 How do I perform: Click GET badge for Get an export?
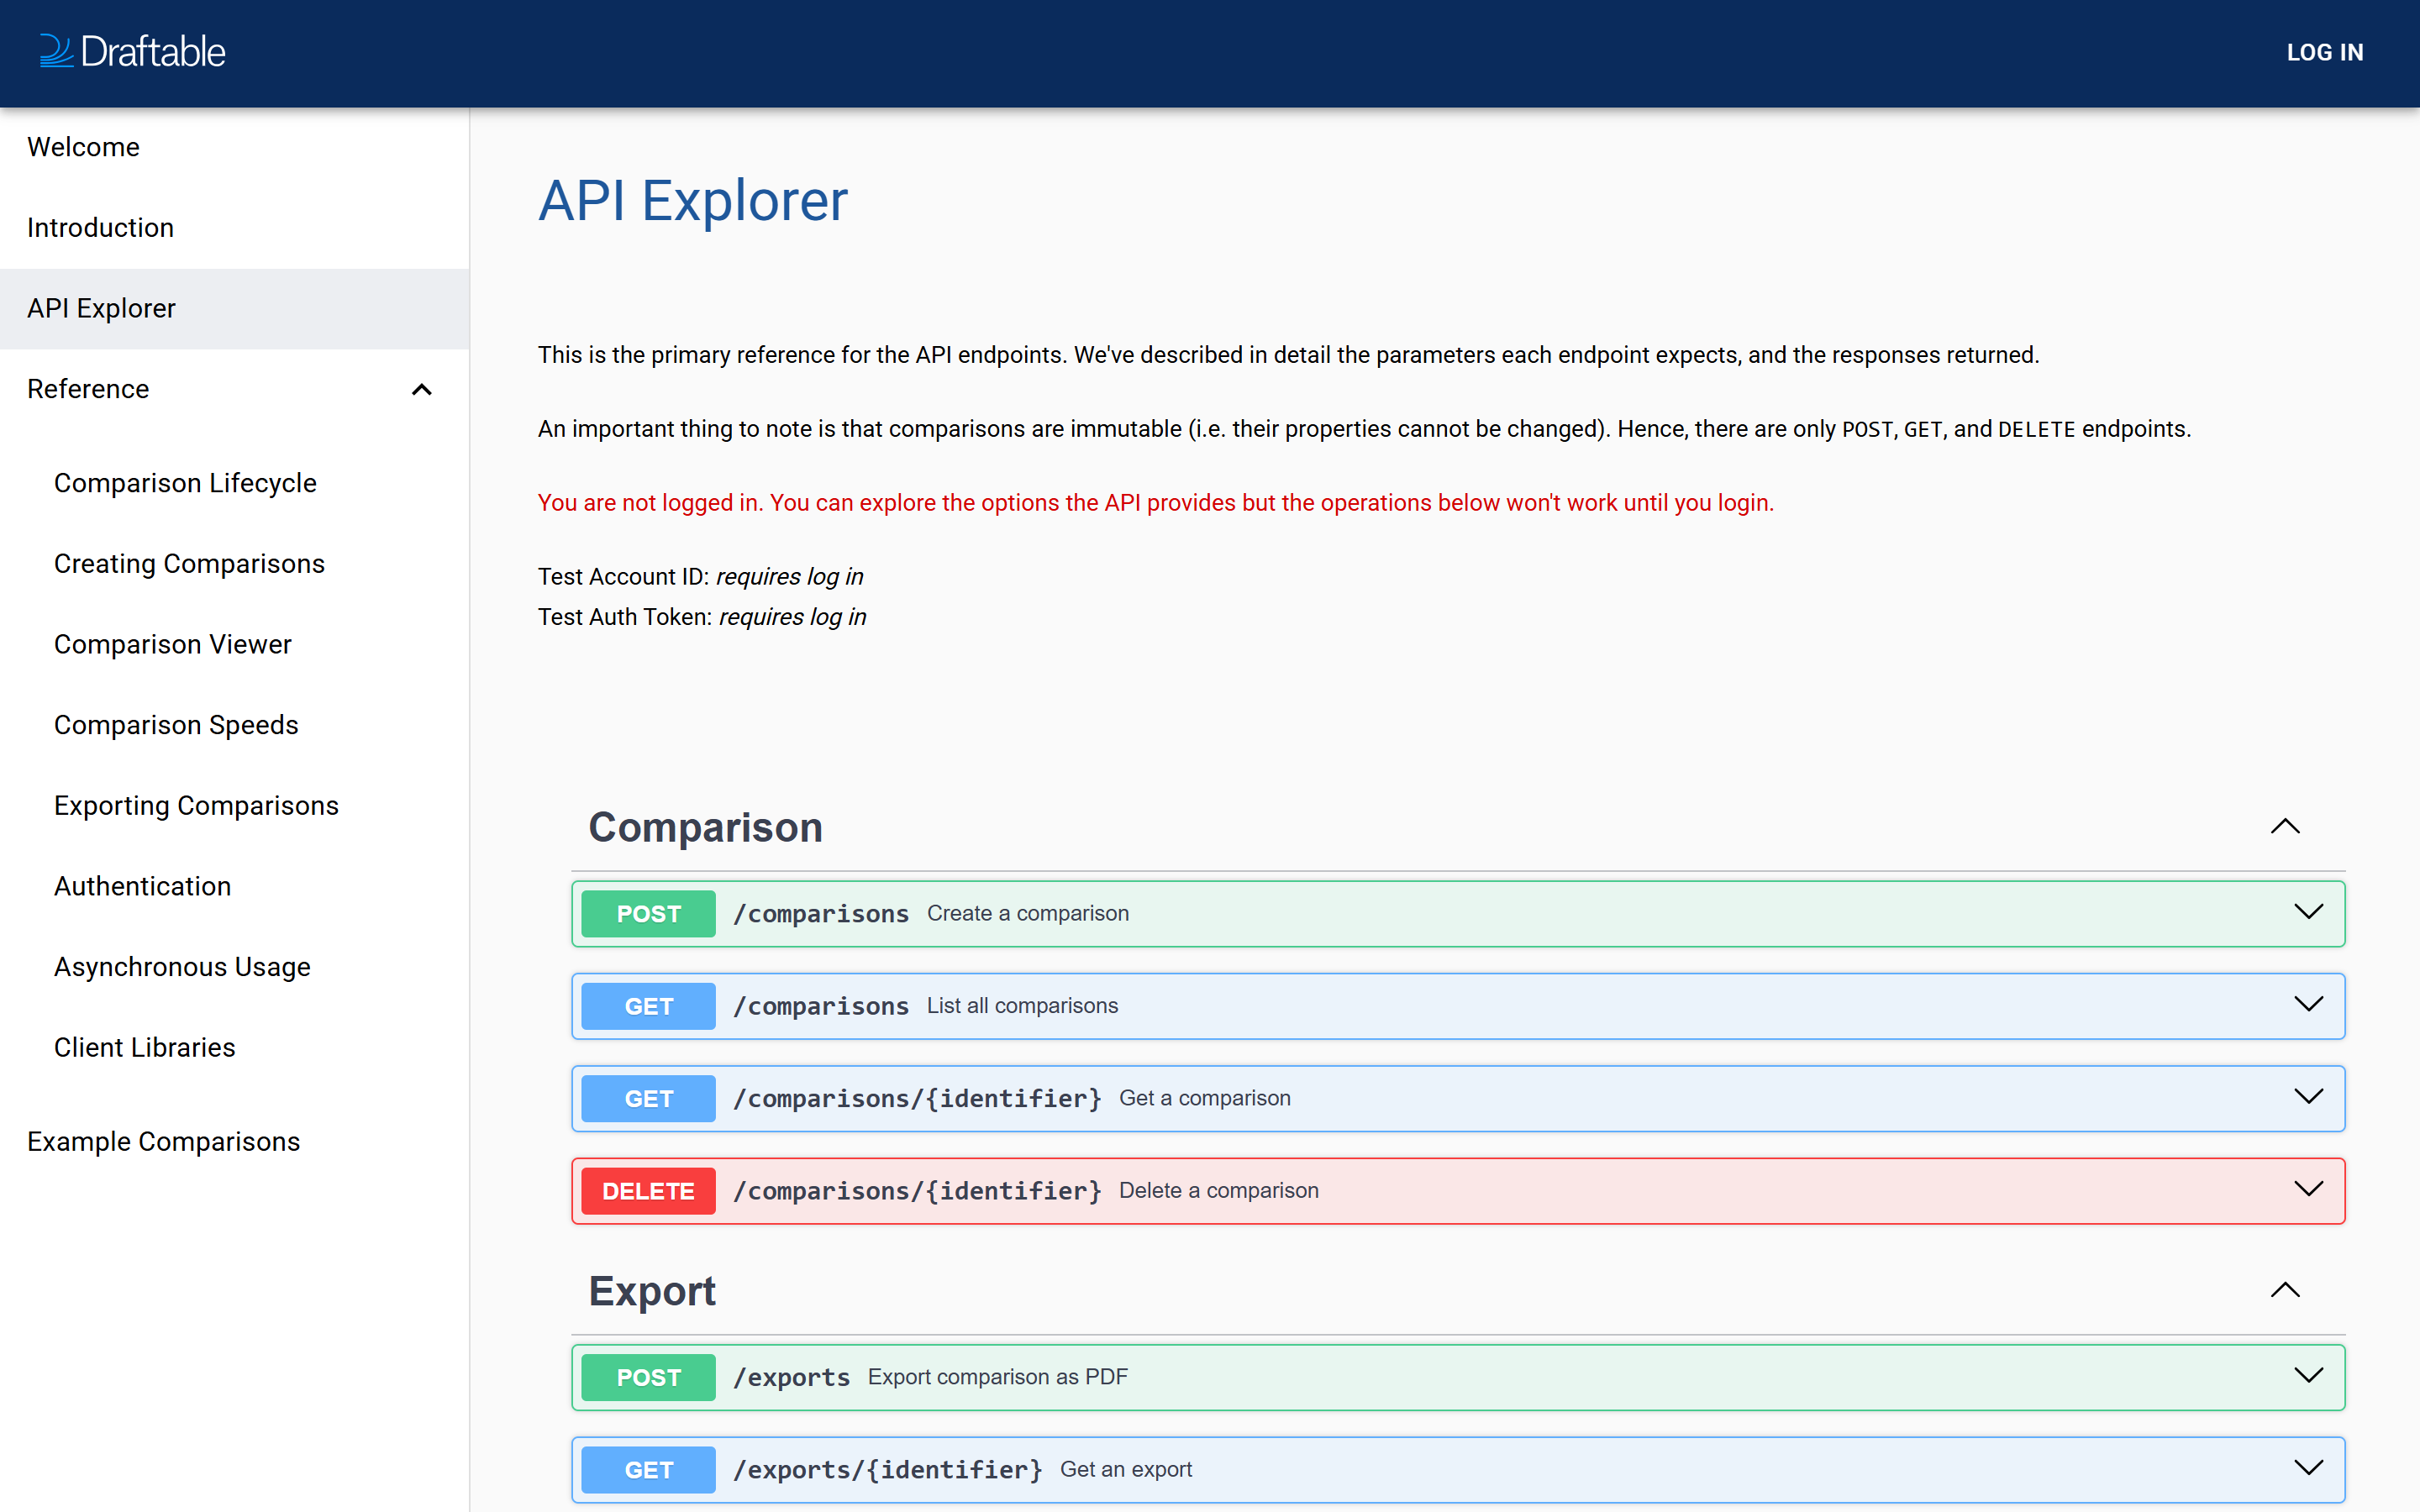(648, 1470)
